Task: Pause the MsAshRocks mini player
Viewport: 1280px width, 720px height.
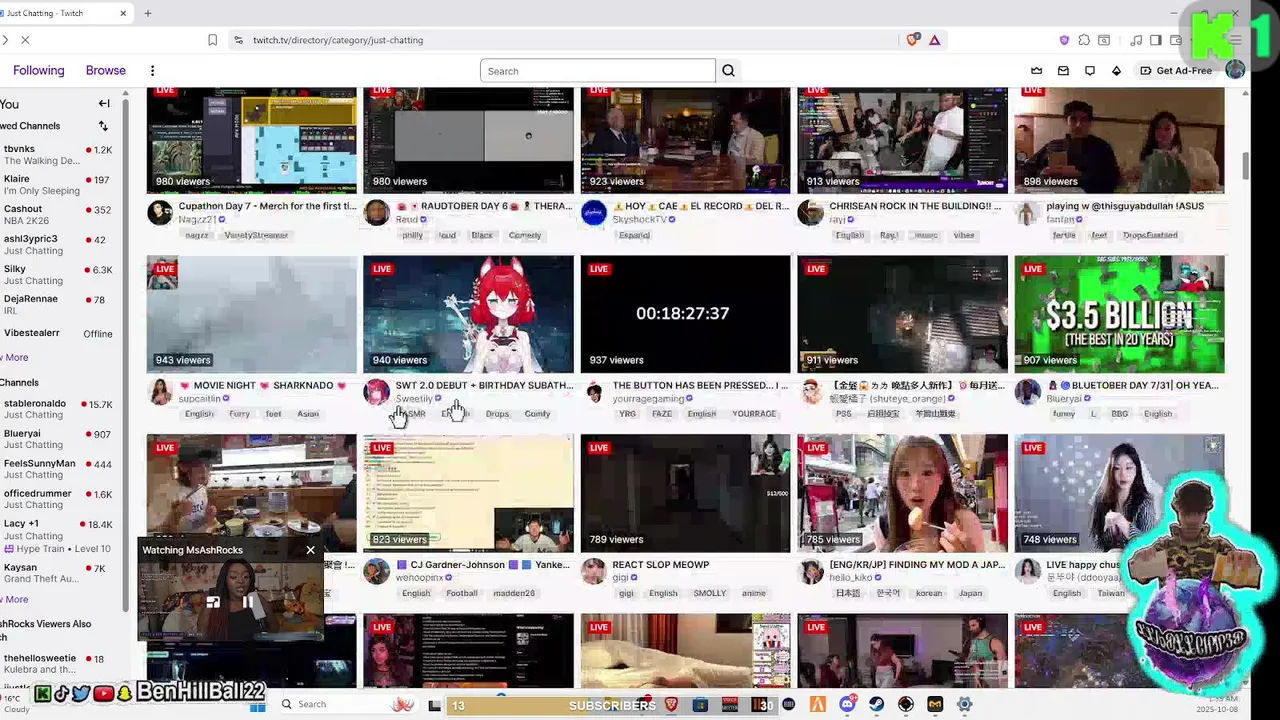Action: pos(247,602)
